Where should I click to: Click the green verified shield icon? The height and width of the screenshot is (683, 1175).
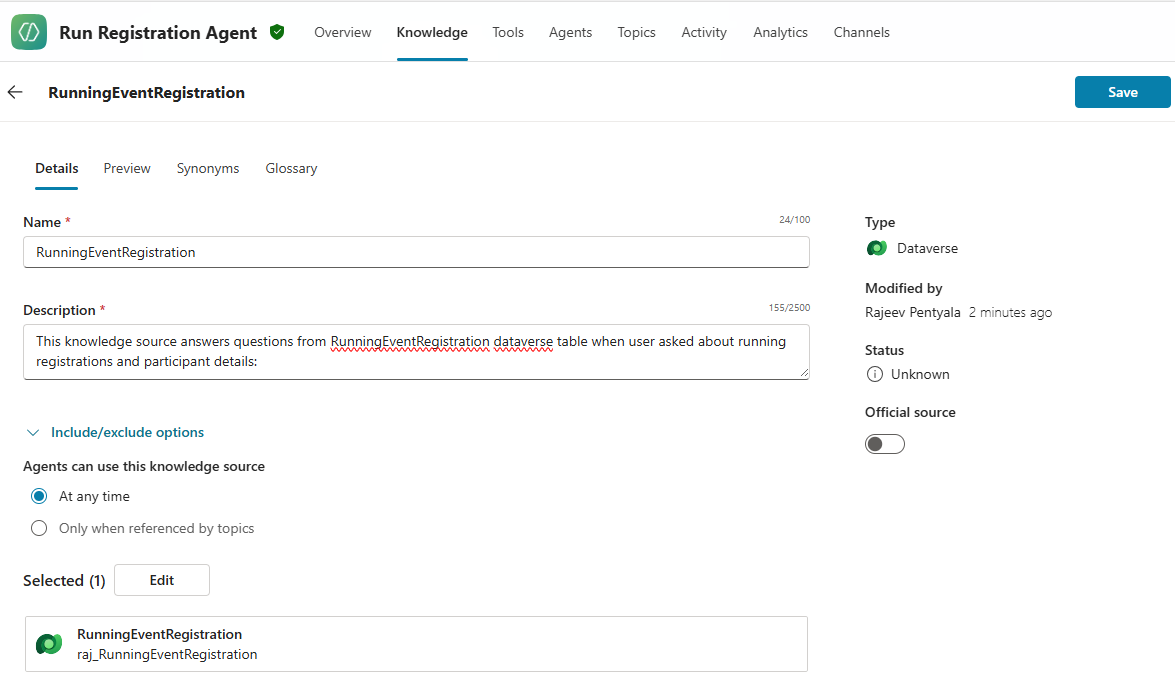pos(277,32)
